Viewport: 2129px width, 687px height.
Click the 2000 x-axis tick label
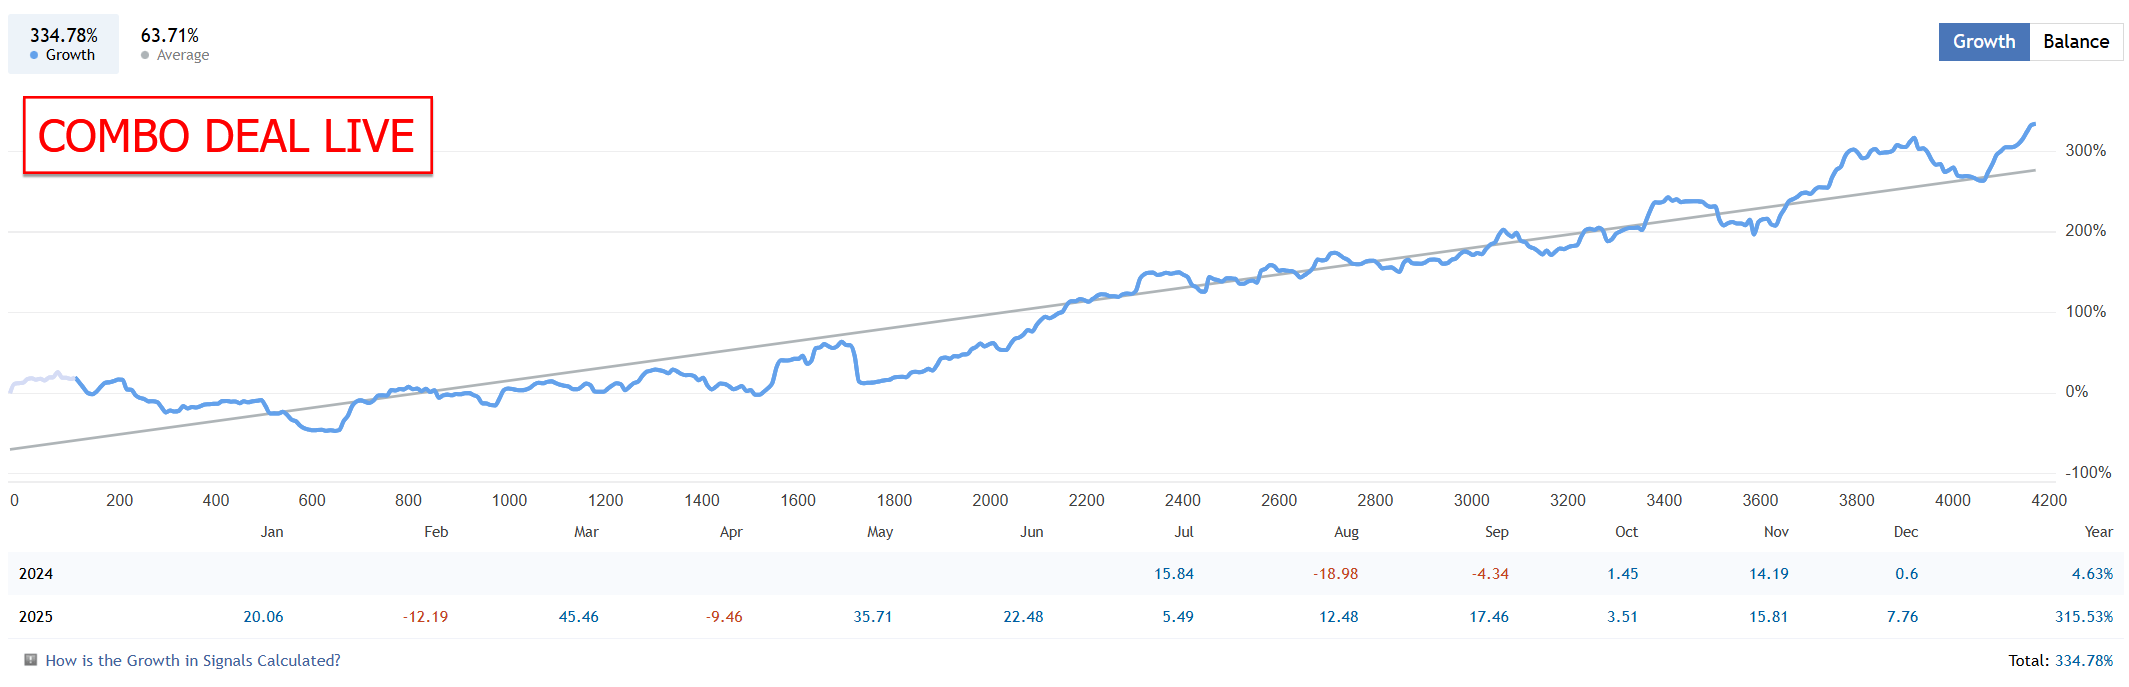(990, 500)
